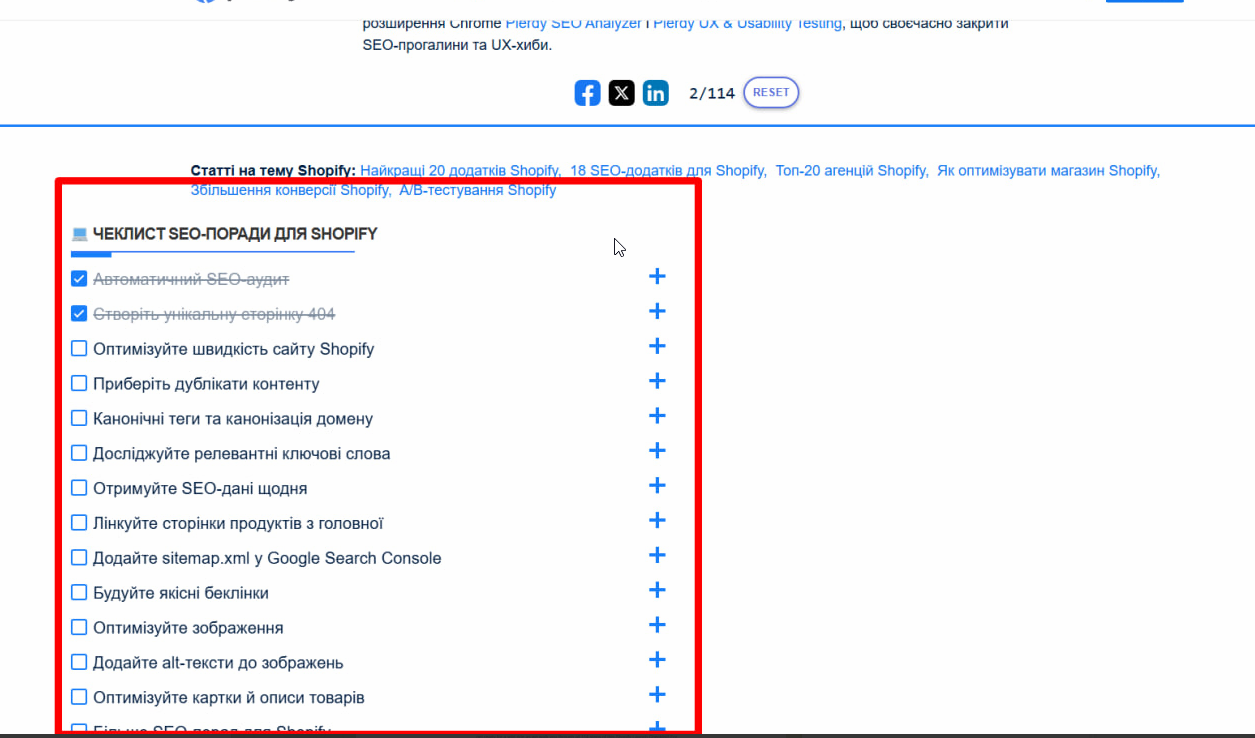1255x738 pixels.
Task: Click item text 'Досліджуйте релевантні ключові слова'
Action: [242, 454]
